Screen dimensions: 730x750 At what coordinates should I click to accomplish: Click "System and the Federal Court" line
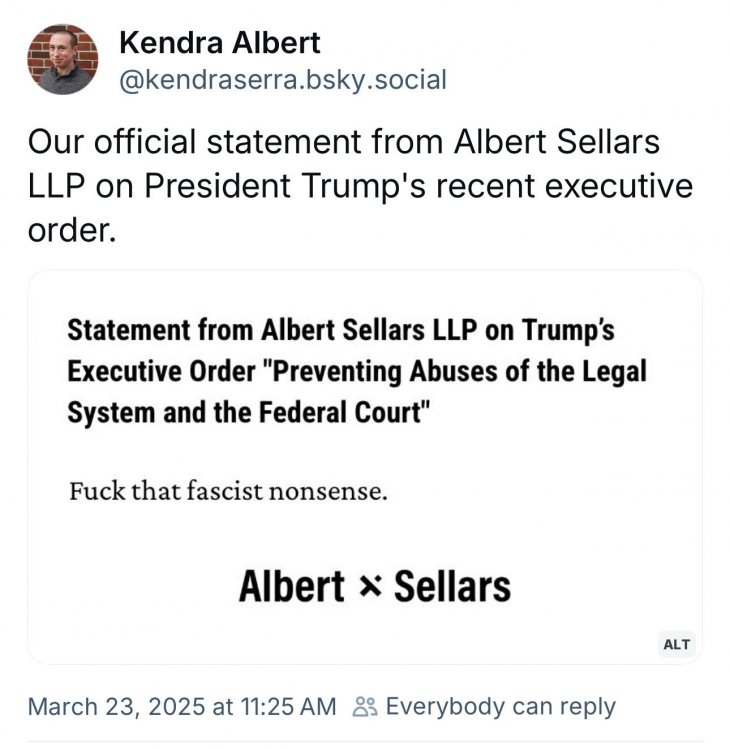[x=255, y=412]
